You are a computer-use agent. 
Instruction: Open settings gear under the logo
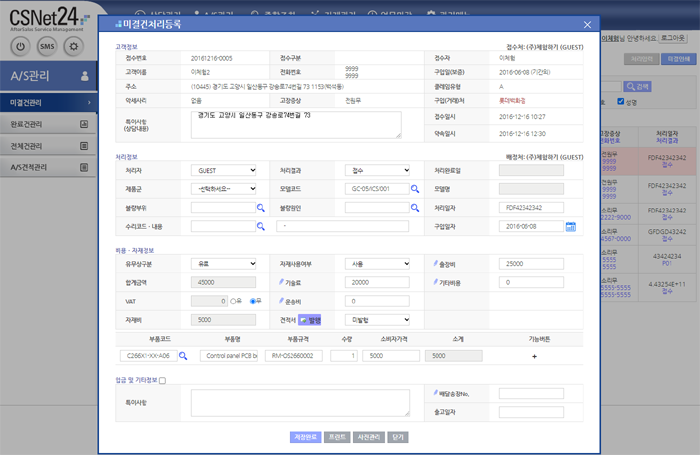click(x=74, y=46)
